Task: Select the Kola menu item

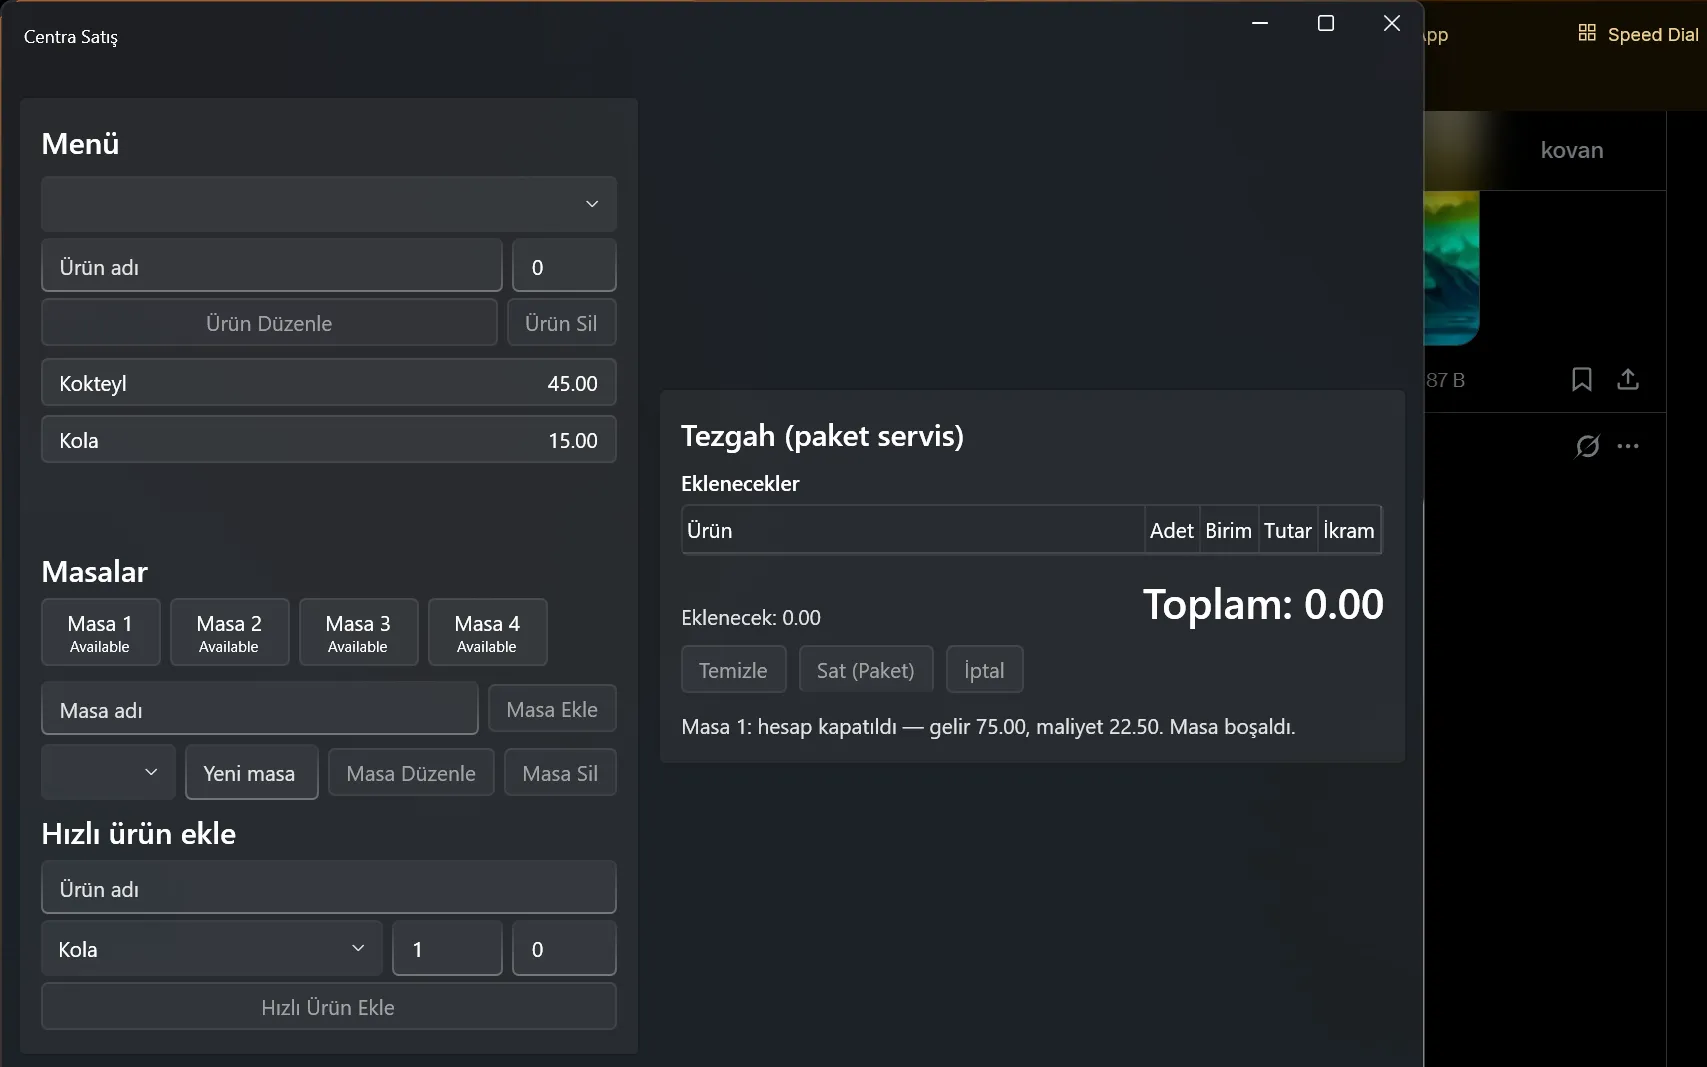Action: tap(328, 440)
